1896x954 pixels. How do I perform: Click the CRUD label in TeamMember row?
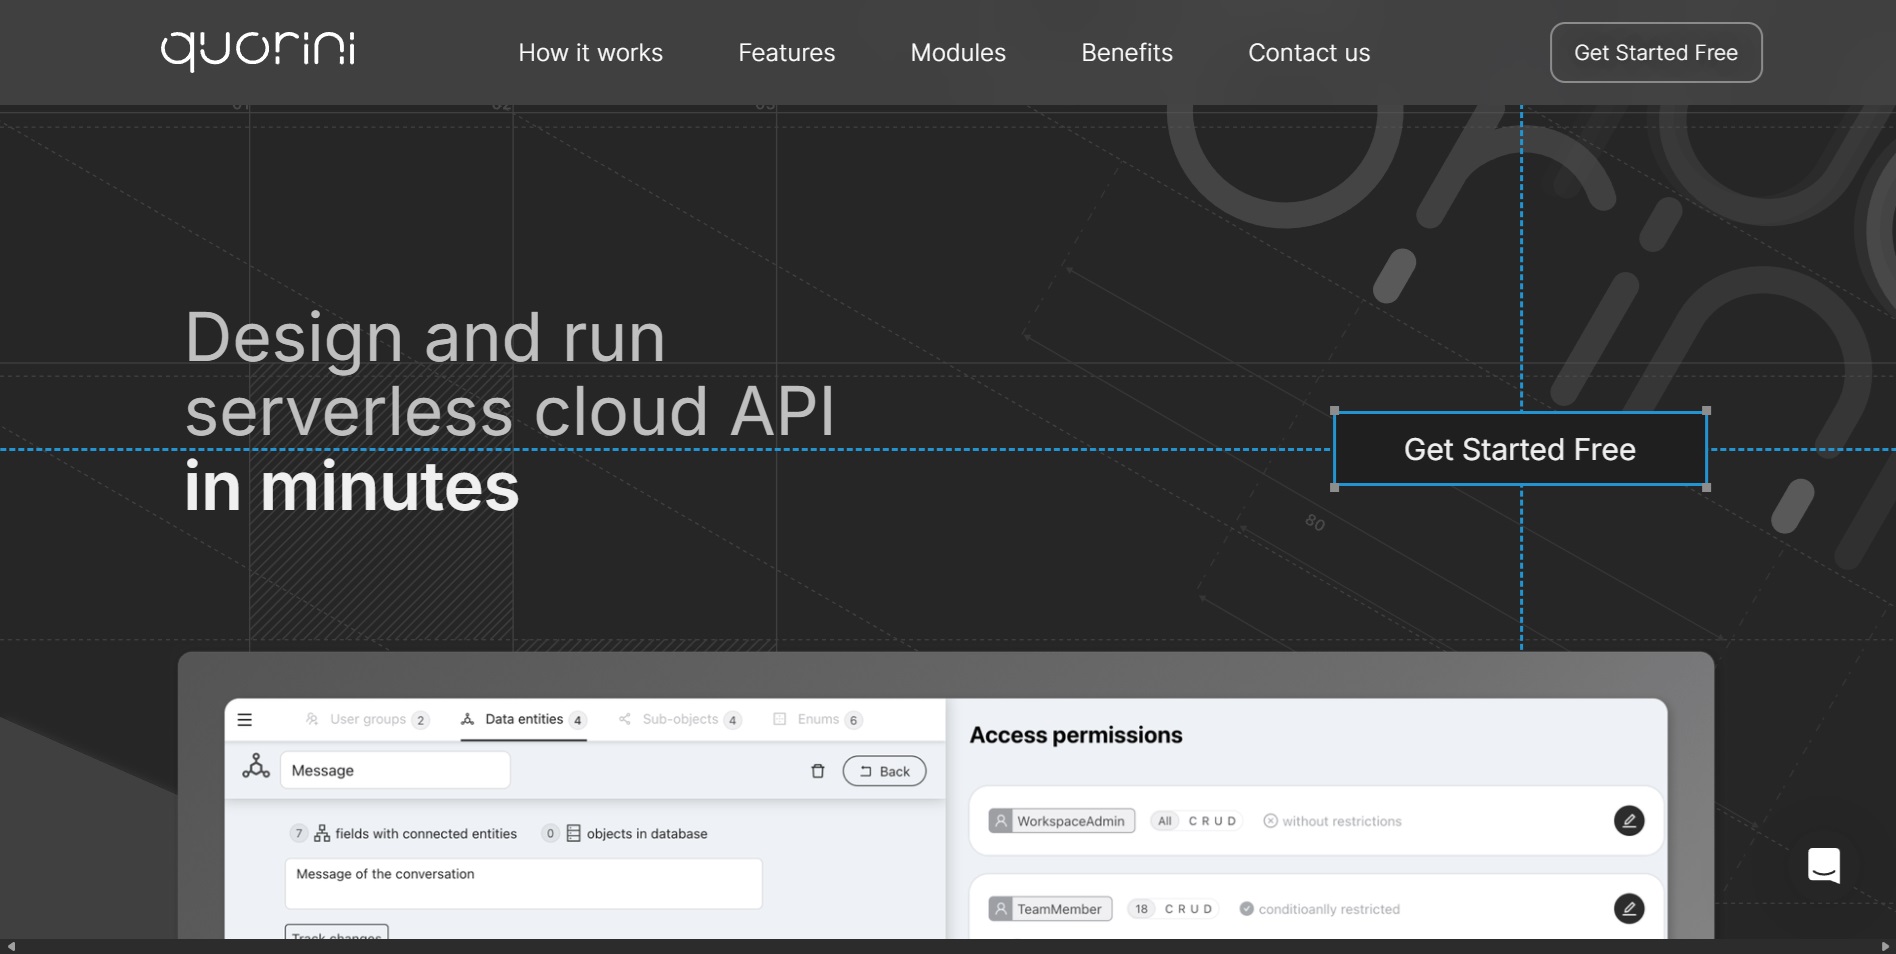[x=1188, y=909]
